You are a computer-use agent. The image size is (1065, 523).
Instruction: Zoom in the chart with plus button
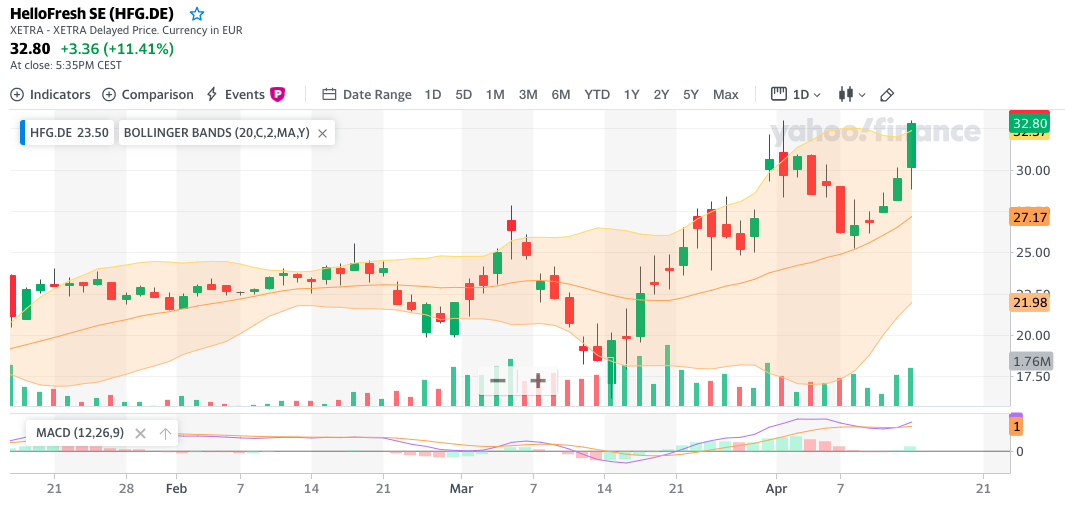coord(538,380)
